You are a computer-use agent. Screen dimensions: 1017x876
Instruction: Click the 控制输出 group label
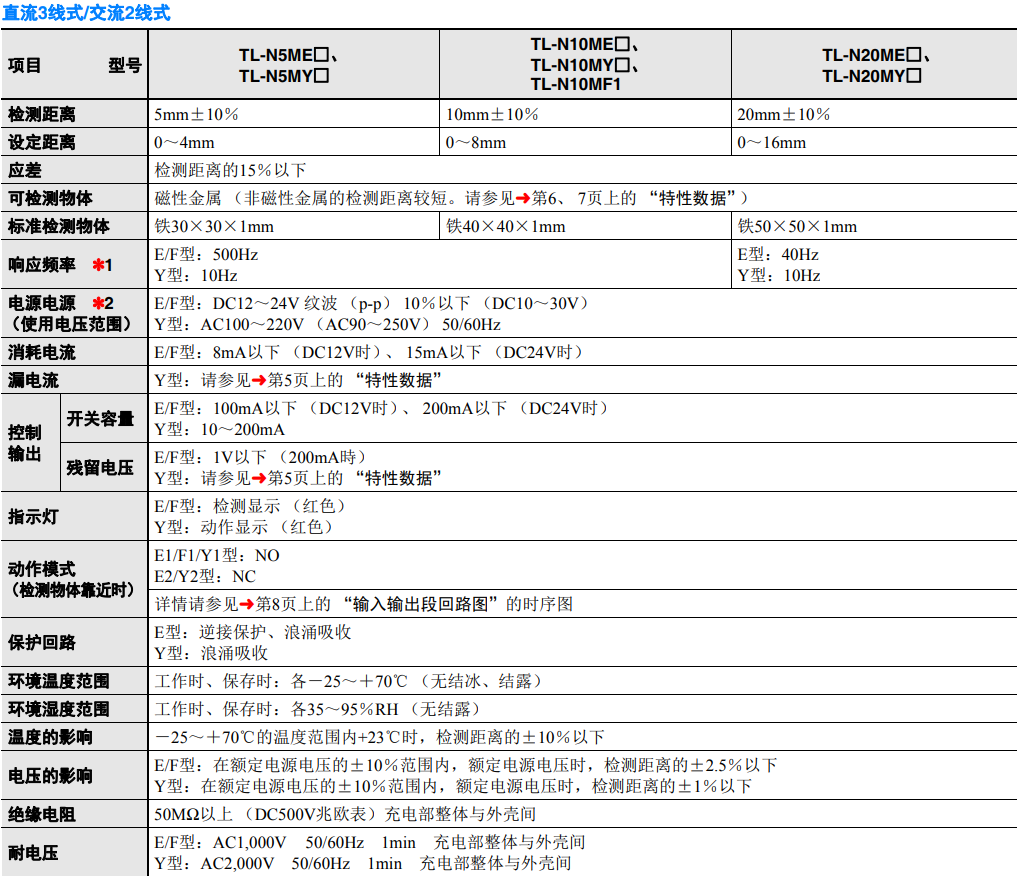(25, 443)
